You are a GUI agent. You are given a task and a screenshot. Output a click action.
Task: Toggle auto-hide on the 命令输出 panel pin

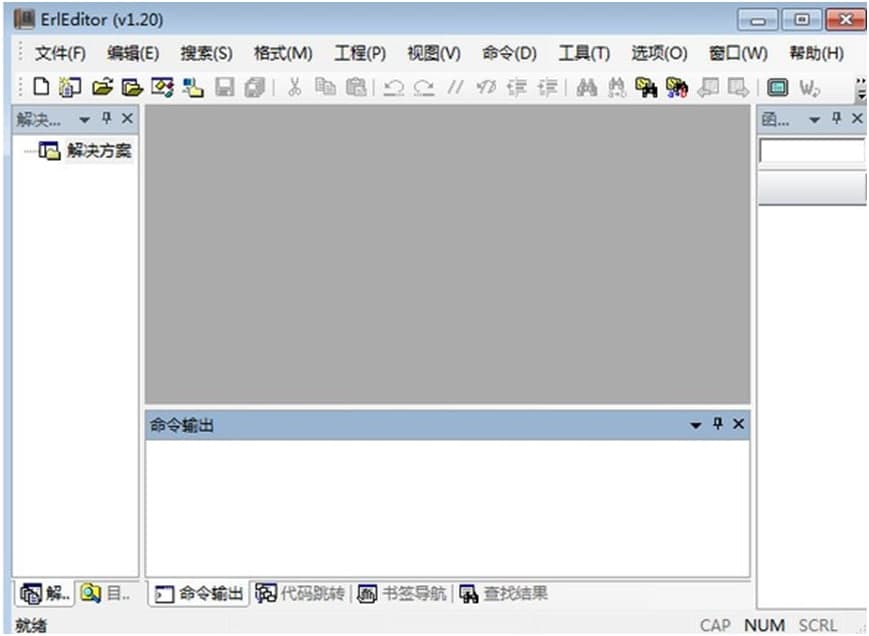point(720,424)
